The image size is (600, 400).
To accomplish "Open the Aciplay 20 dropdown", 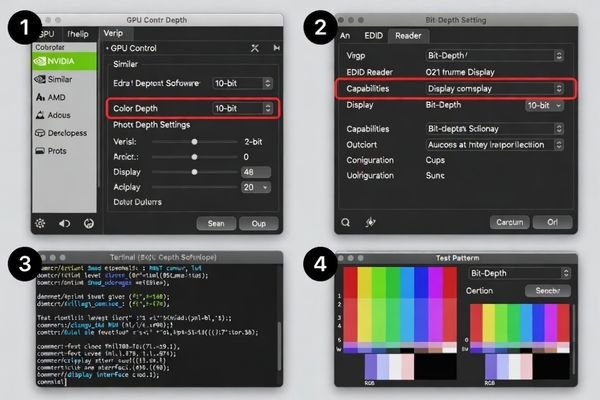I will pos(256,187).
